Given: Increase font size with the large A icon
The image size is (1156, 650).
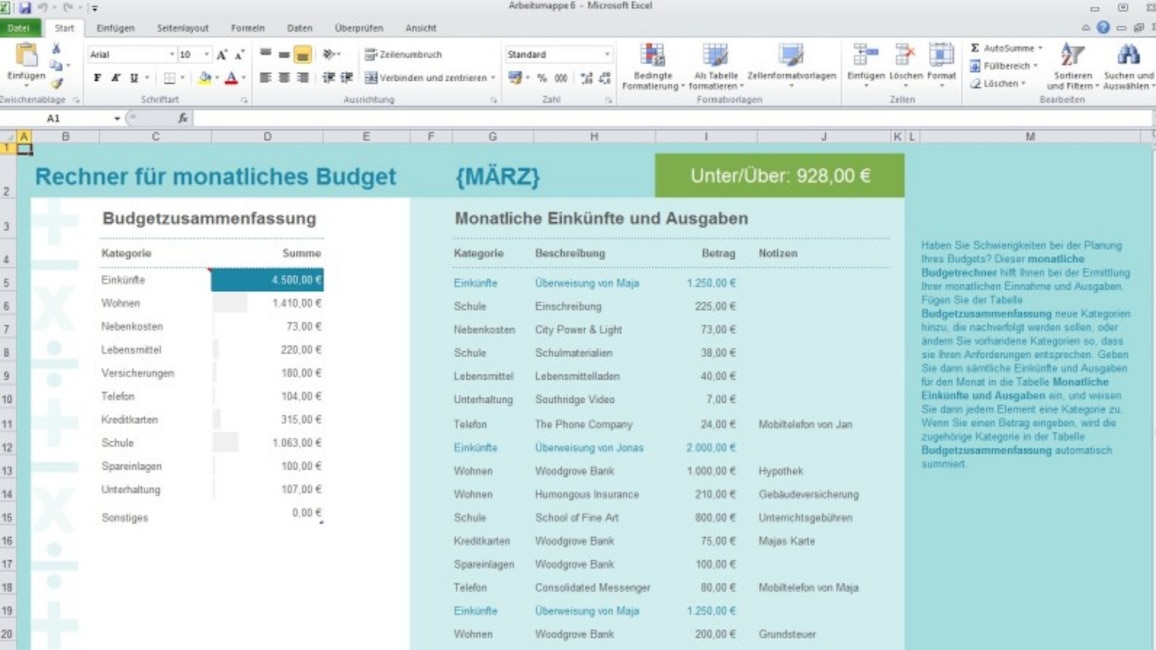Looking at the screenshot, I should pyautogui.click(x=221, y=55).
